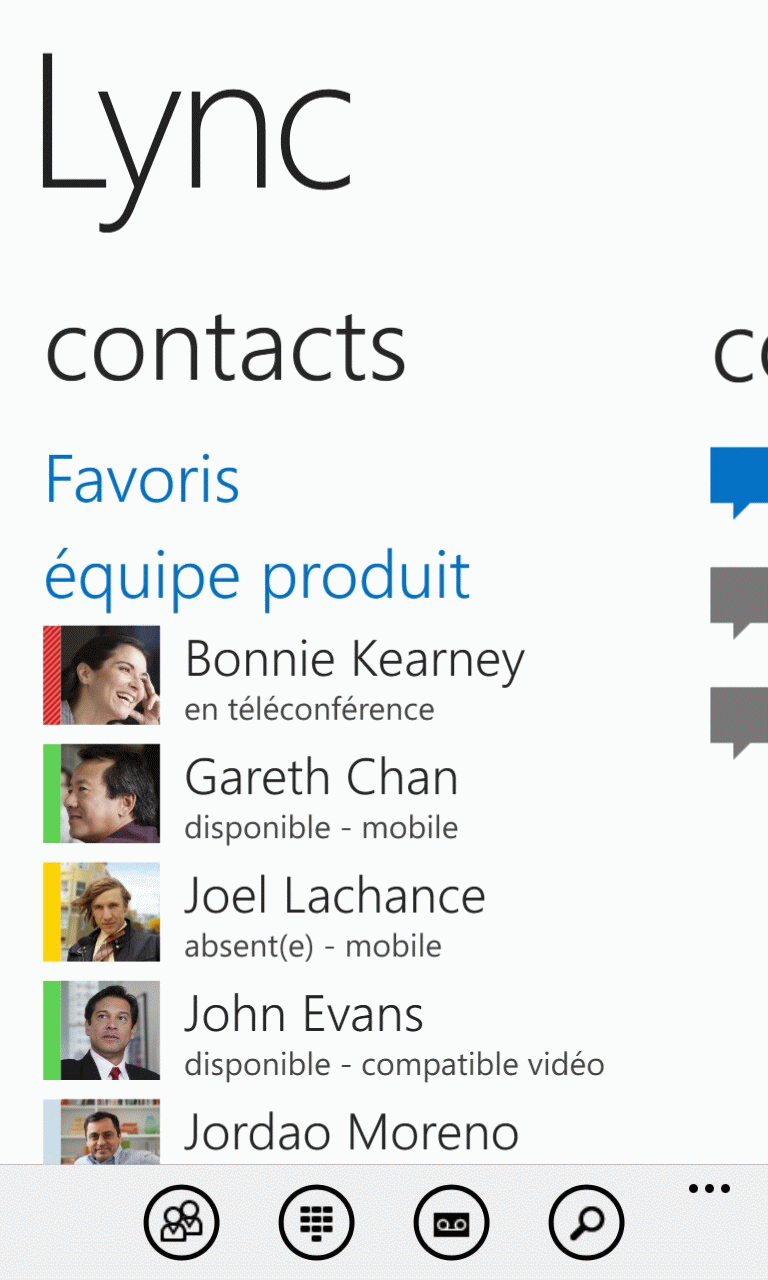The width and height of the screenshot is (768, 1280).
Task: Select John Evans contact name
Action: [304, 1013]
